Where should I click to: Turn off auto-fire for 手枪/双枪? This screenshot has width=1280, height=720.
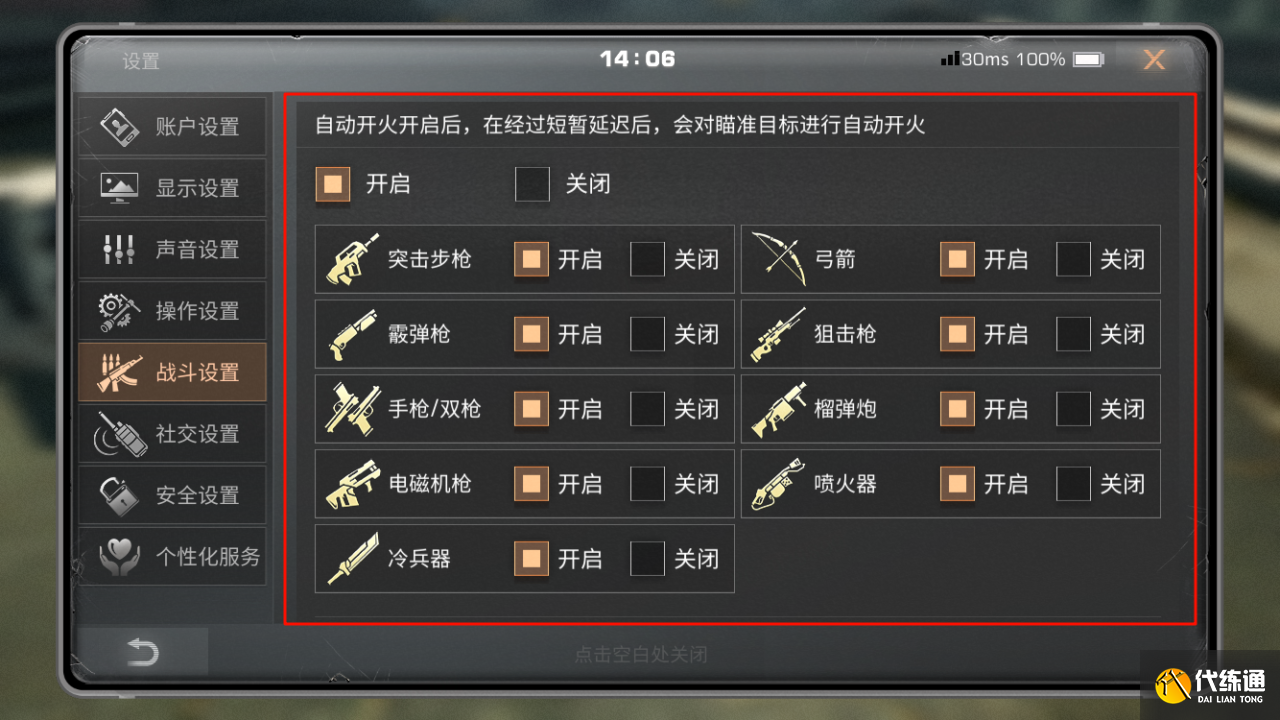pos(647,409)
